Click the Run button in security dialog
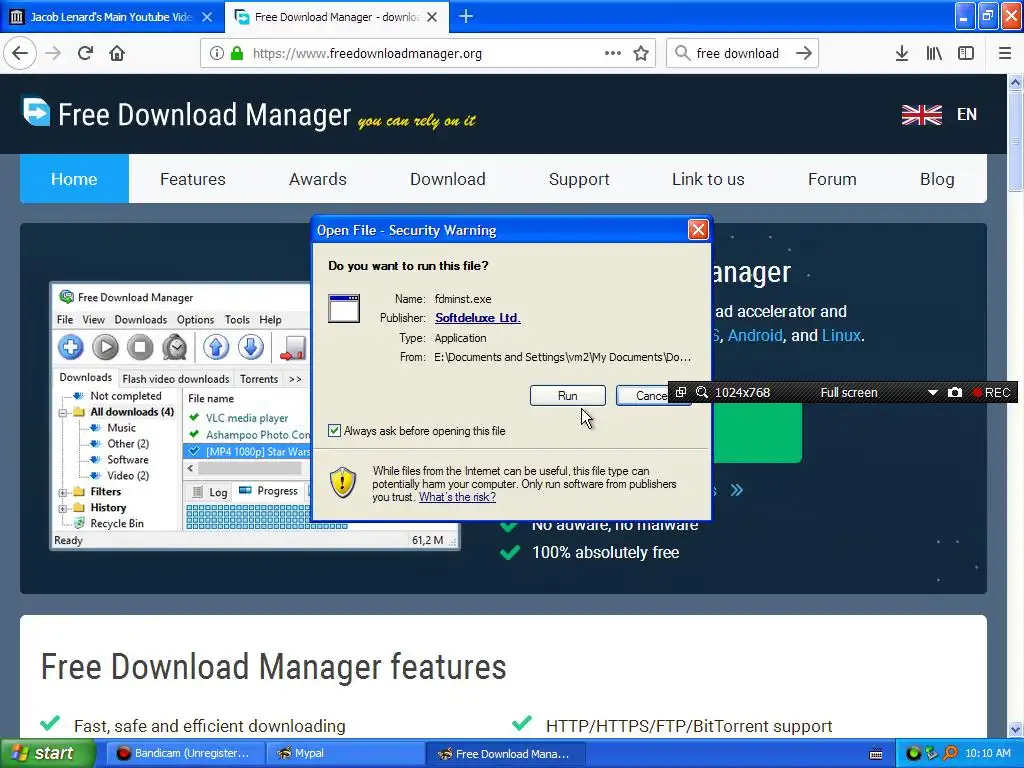1024x768 pixels. point(567,395)
